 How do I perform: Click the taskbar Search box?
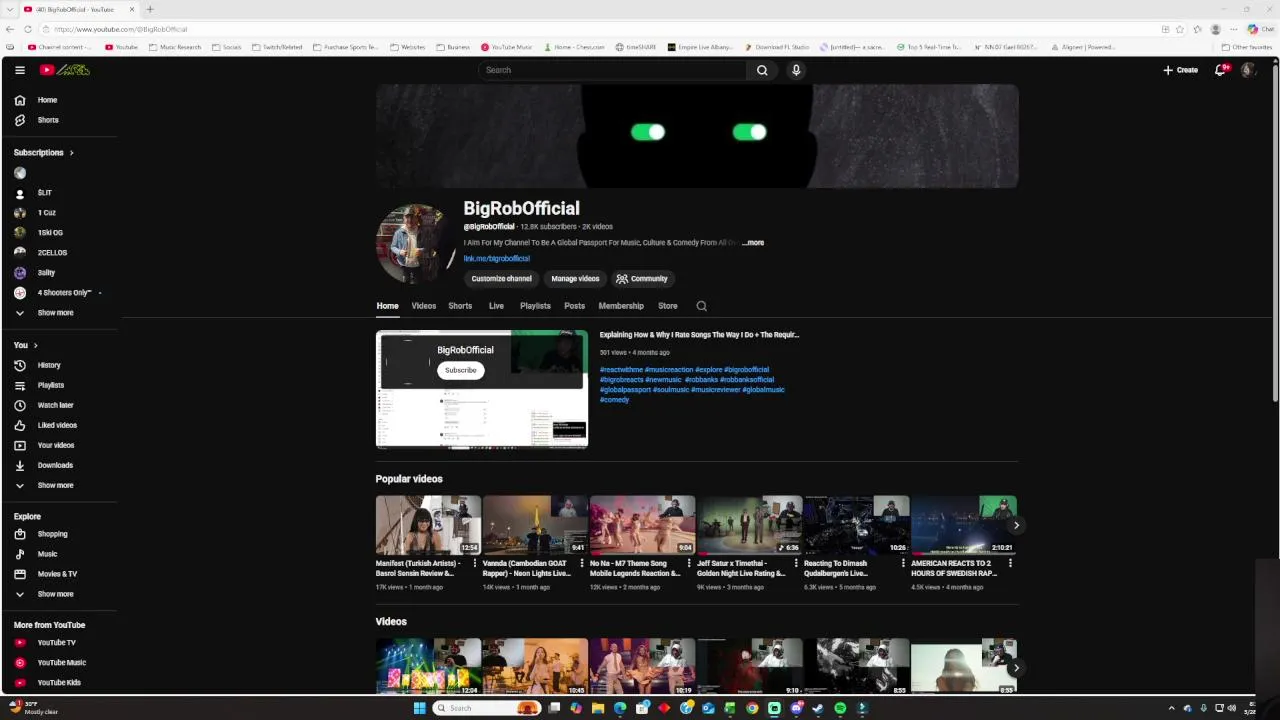[x=487, y=708]
